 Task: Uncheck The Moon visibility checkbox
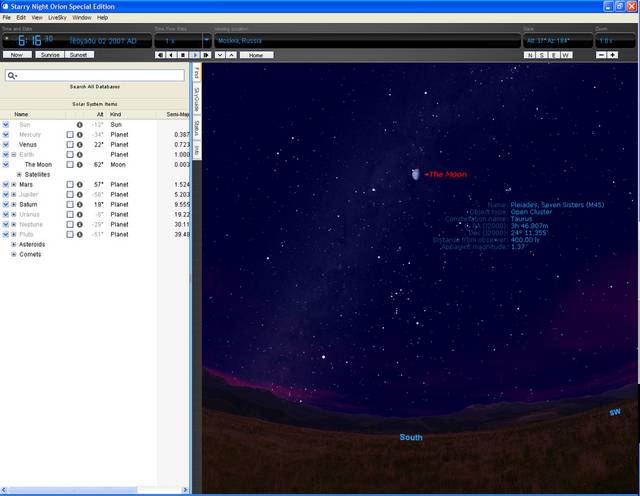tap(6, 165)
